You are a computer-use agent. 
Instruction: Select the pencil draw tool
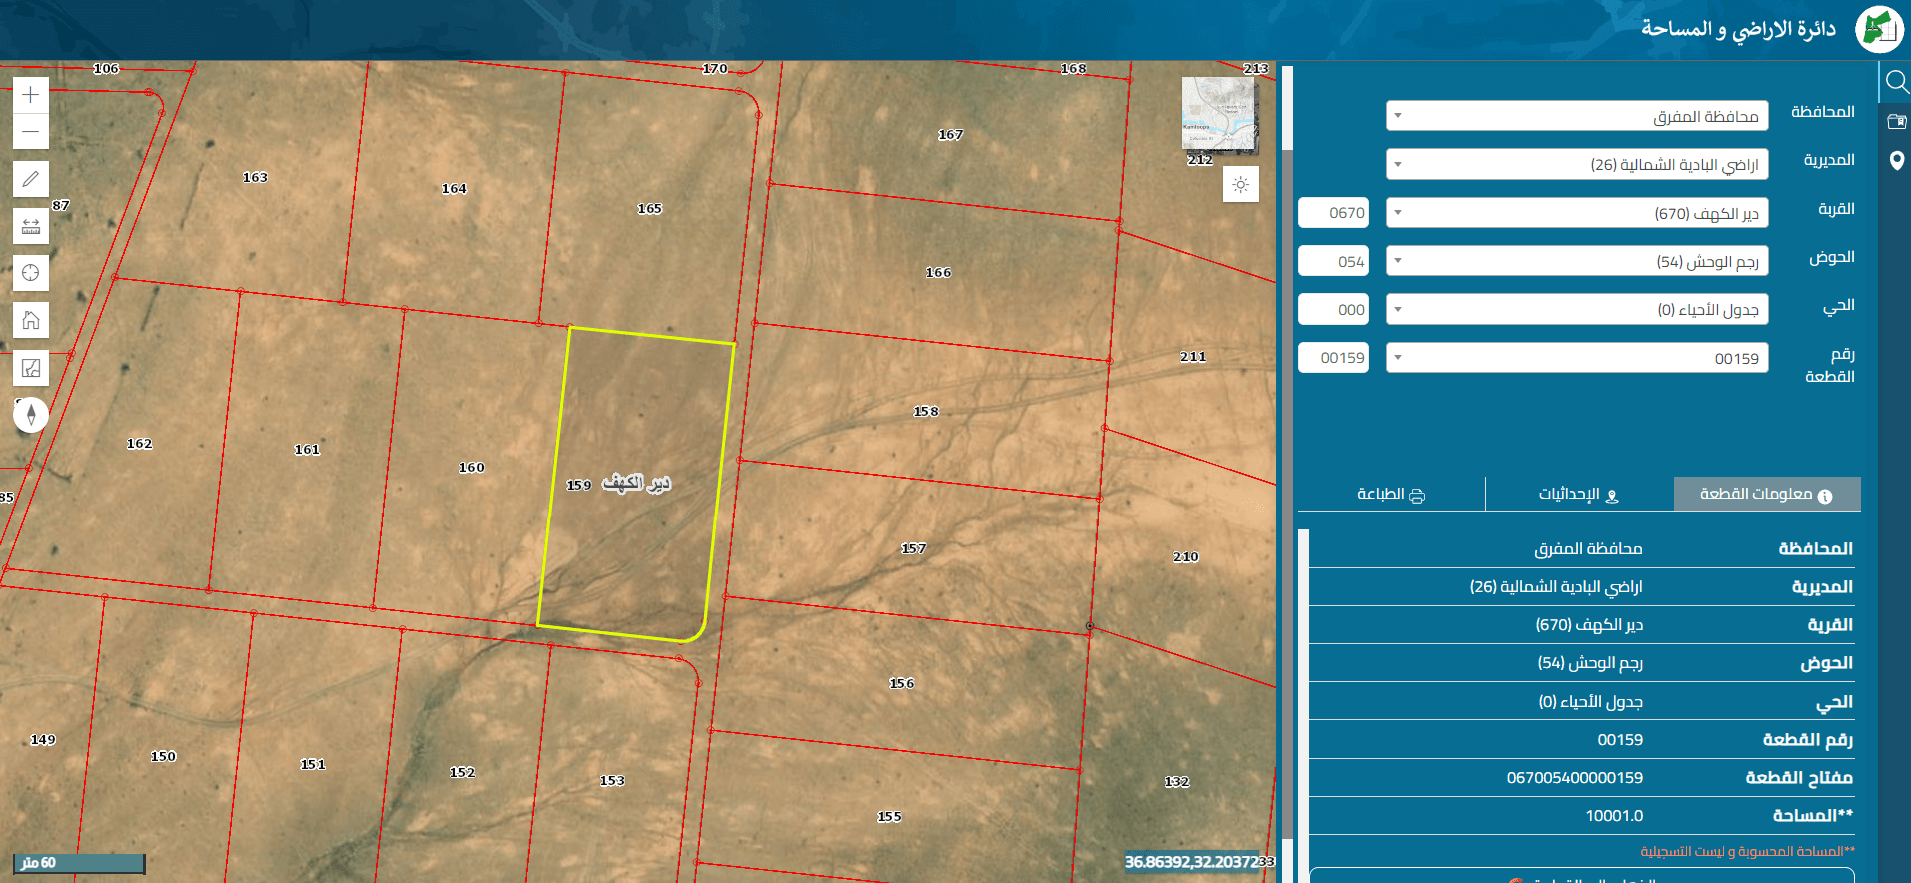[31, 179]
